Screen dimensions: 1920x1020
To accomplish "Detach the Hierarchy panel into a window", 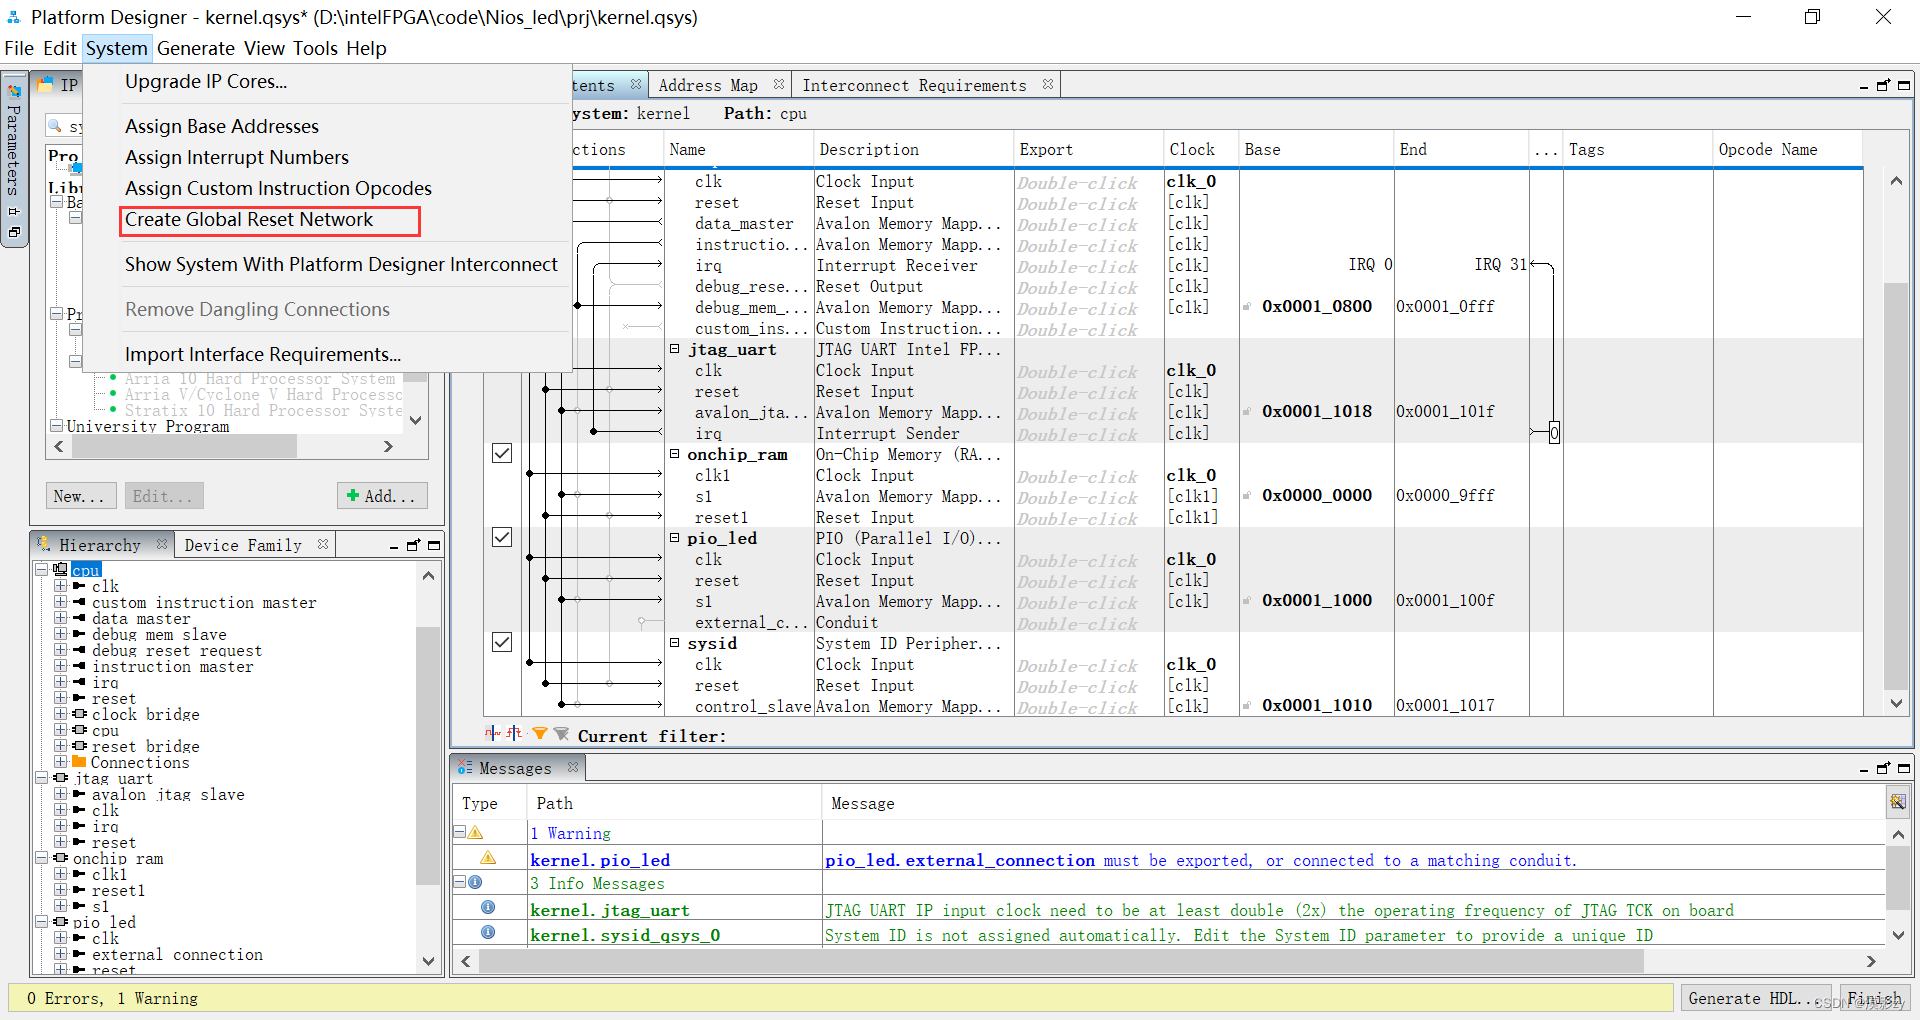I will click(413, 545).
